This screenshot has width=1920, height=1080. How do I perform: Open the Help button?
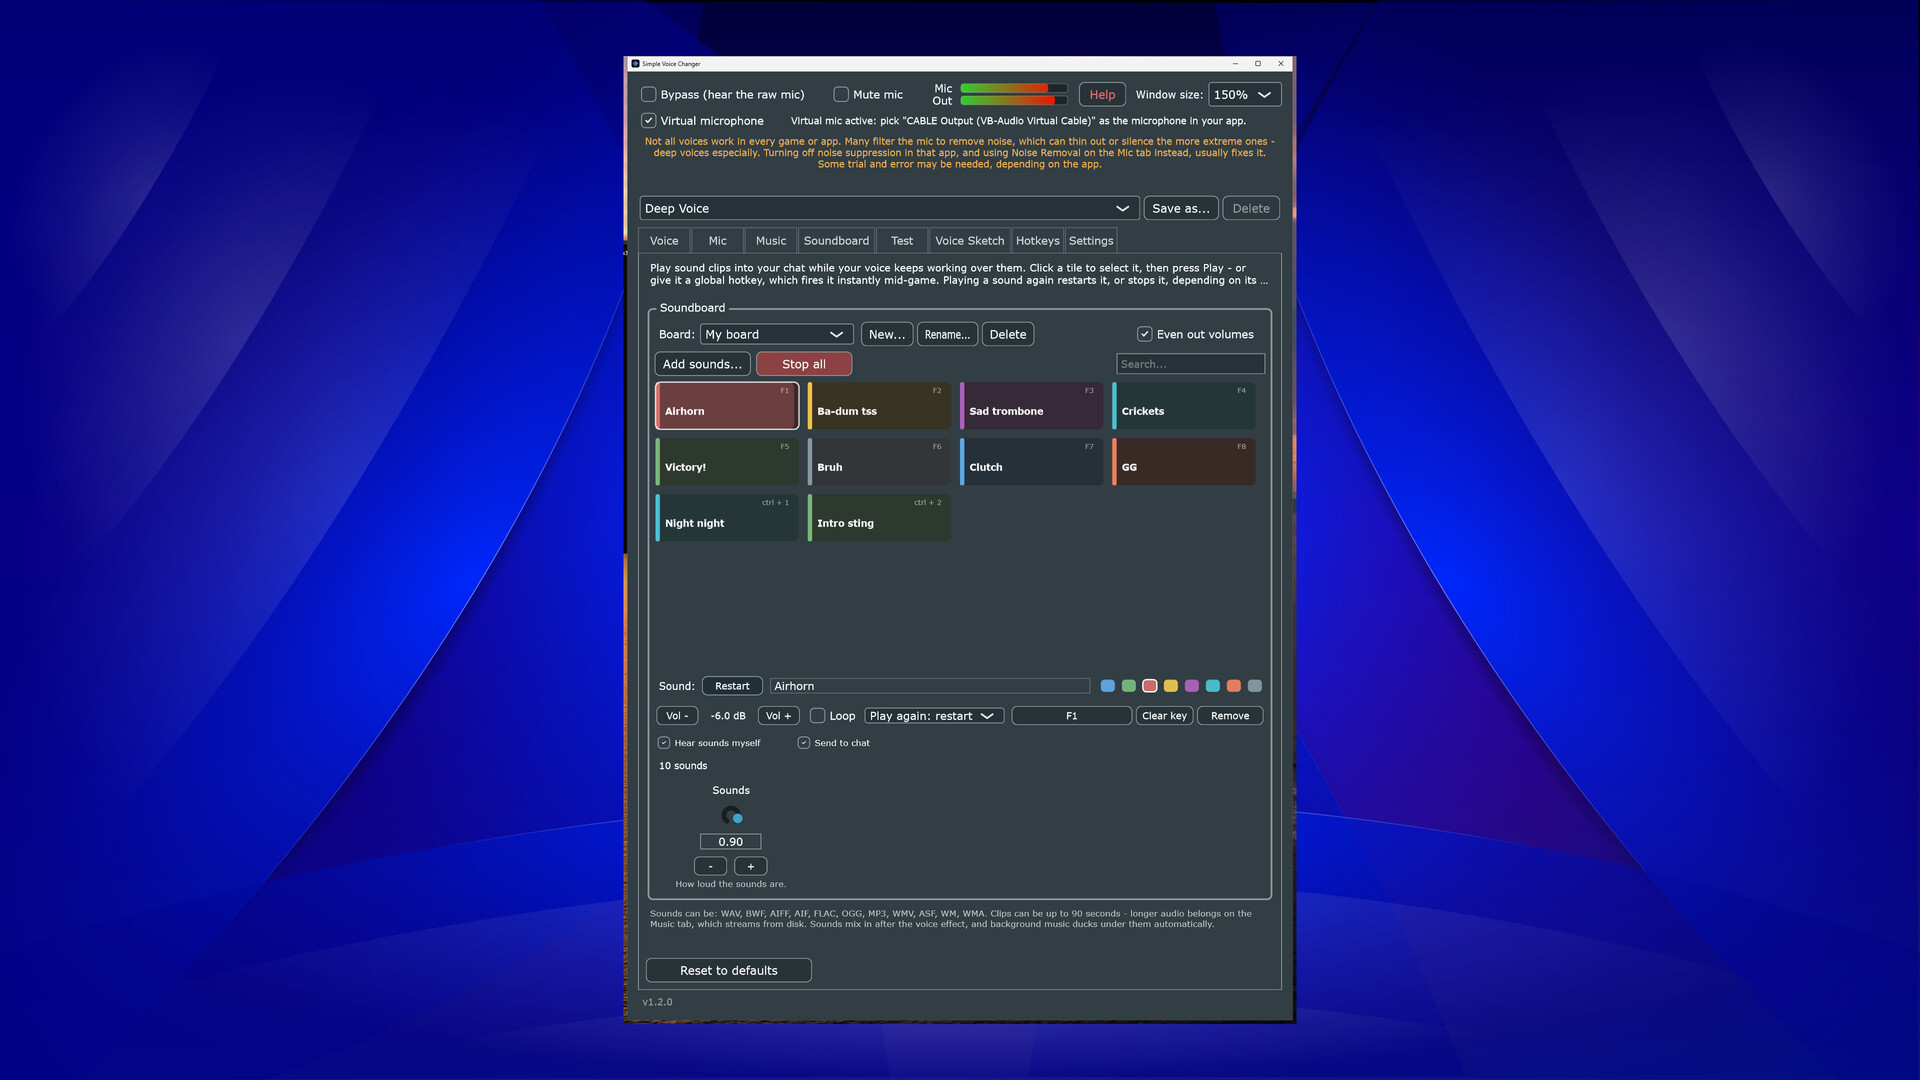(x=1102, y=95)
